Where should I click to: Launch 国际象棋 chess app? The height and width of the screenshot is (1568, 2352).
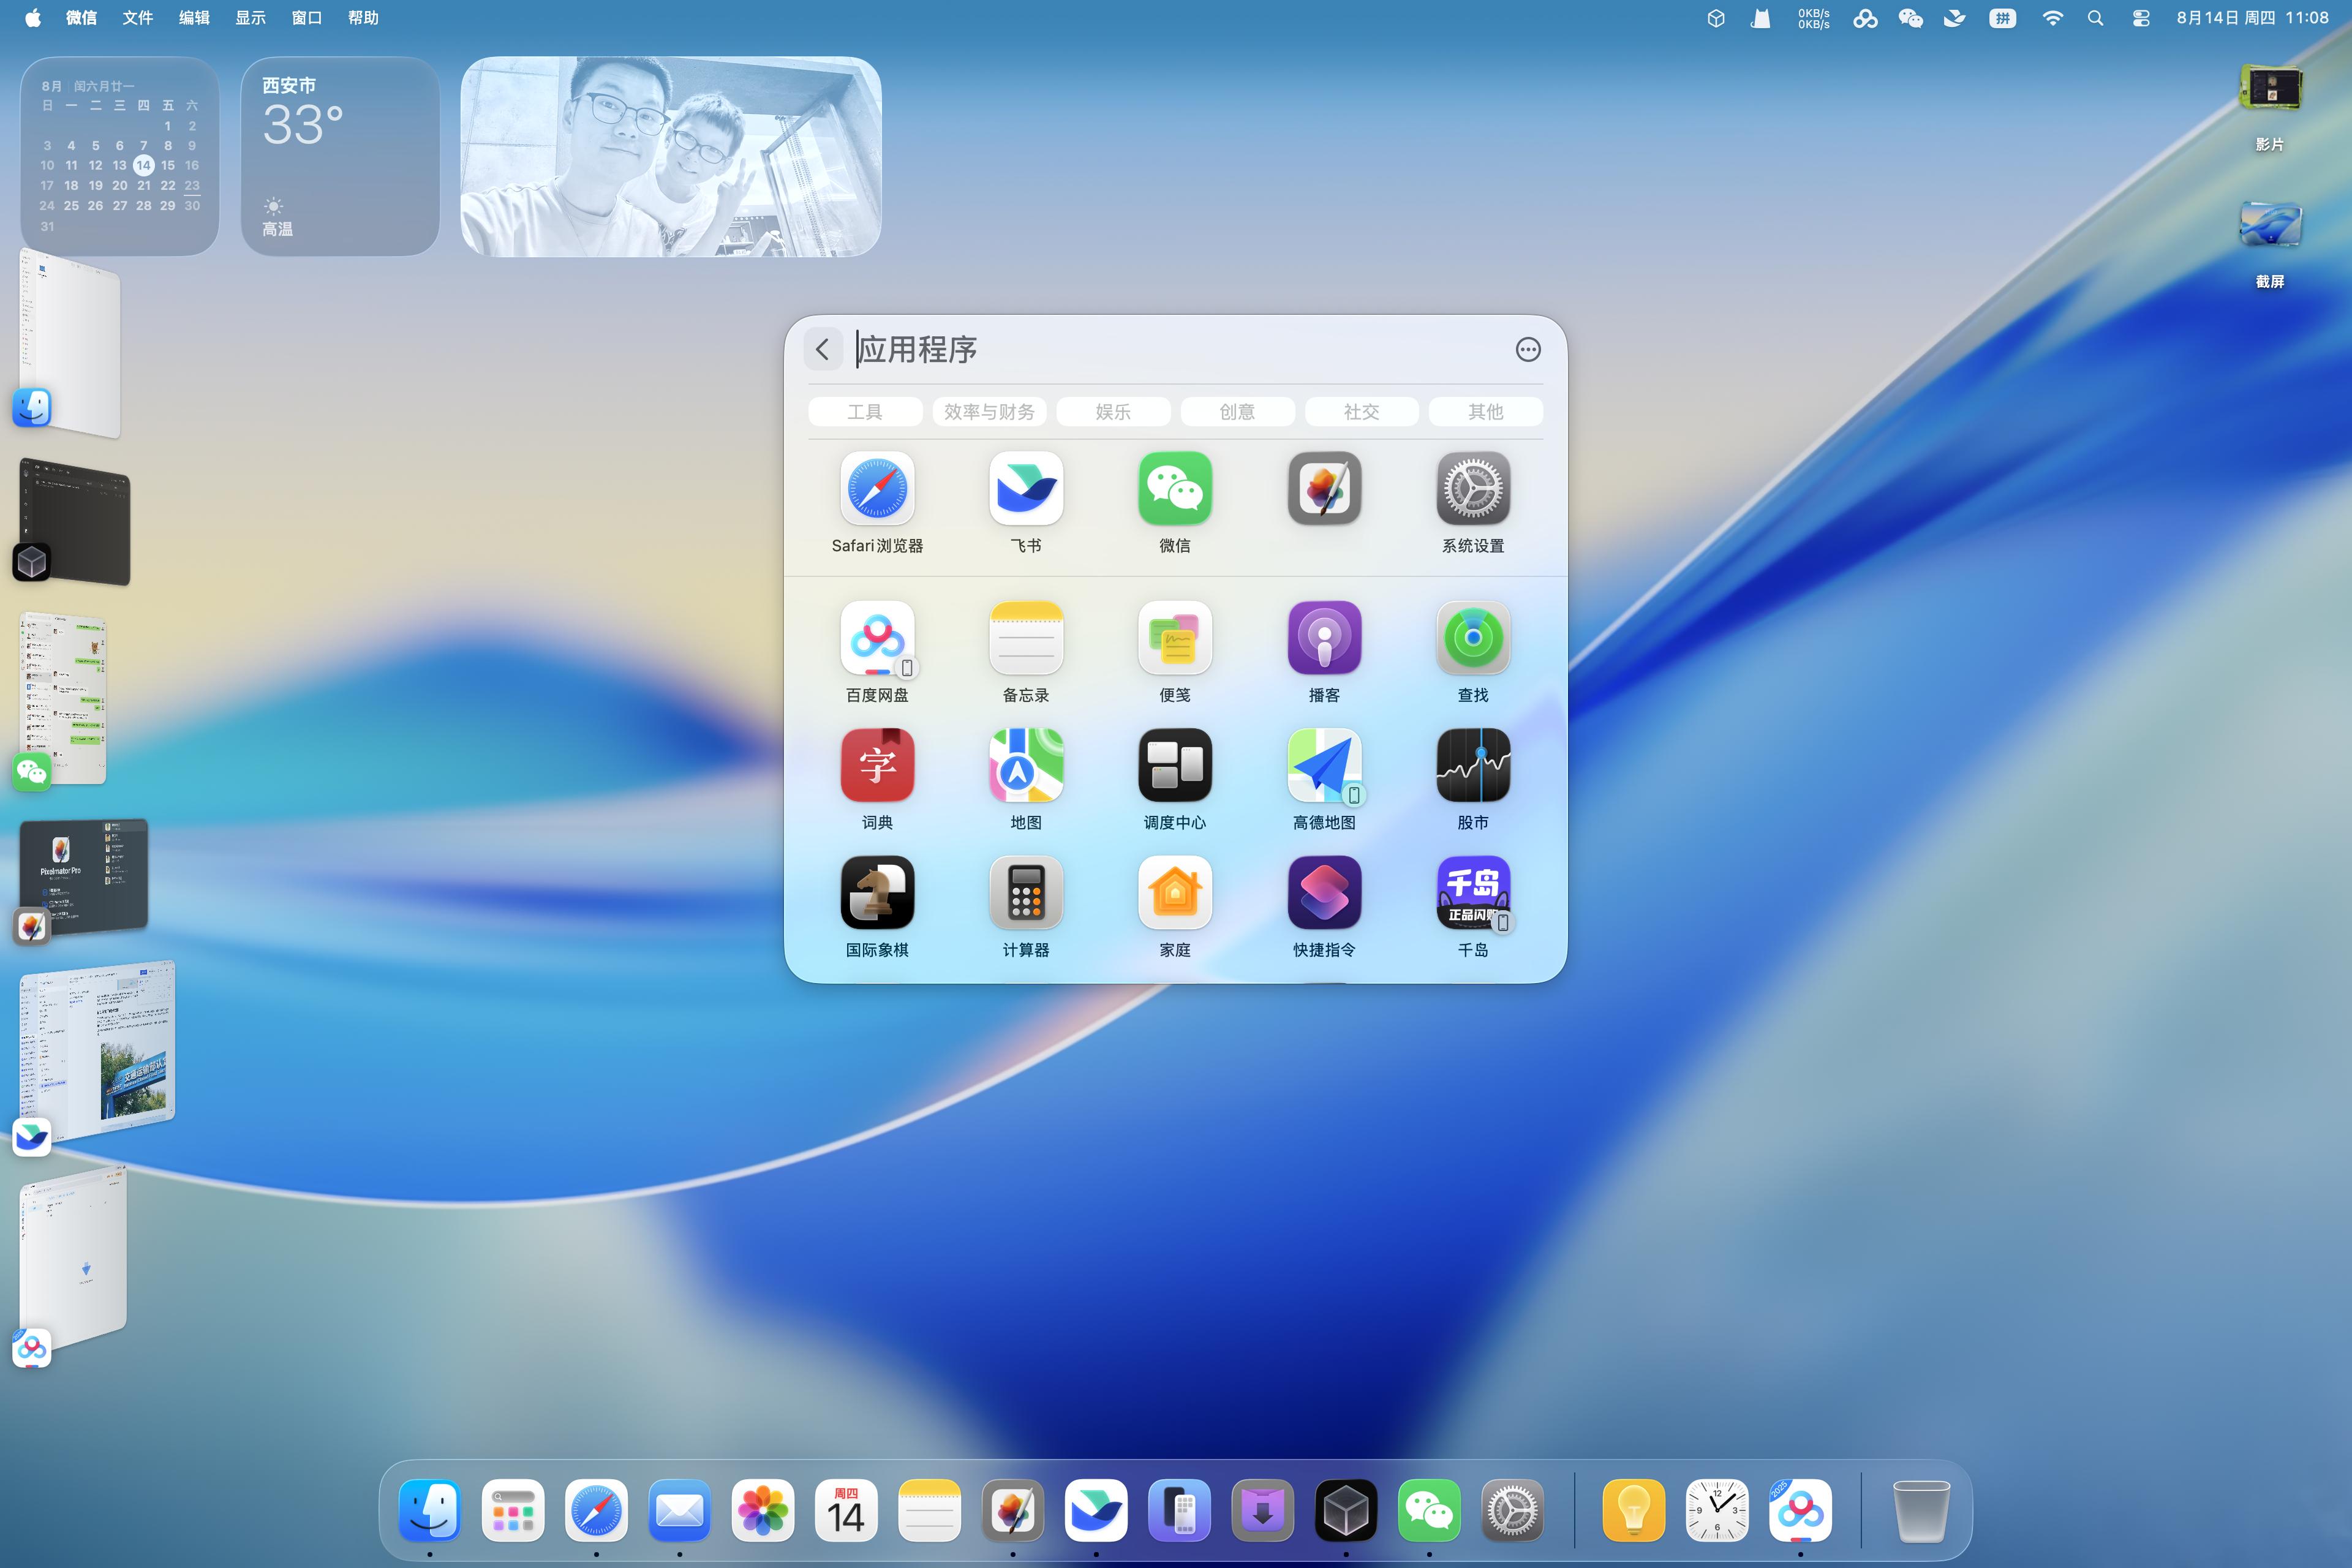coord(877,893)
